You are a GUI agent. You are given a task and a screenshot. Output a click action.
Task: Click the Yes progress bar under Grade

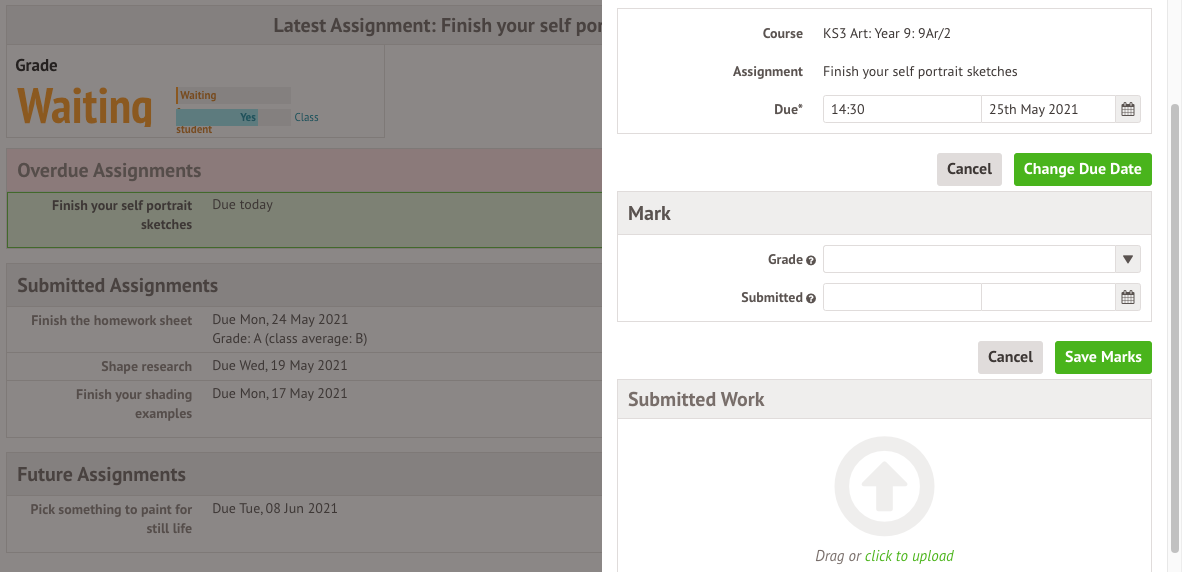click(217, 118)
